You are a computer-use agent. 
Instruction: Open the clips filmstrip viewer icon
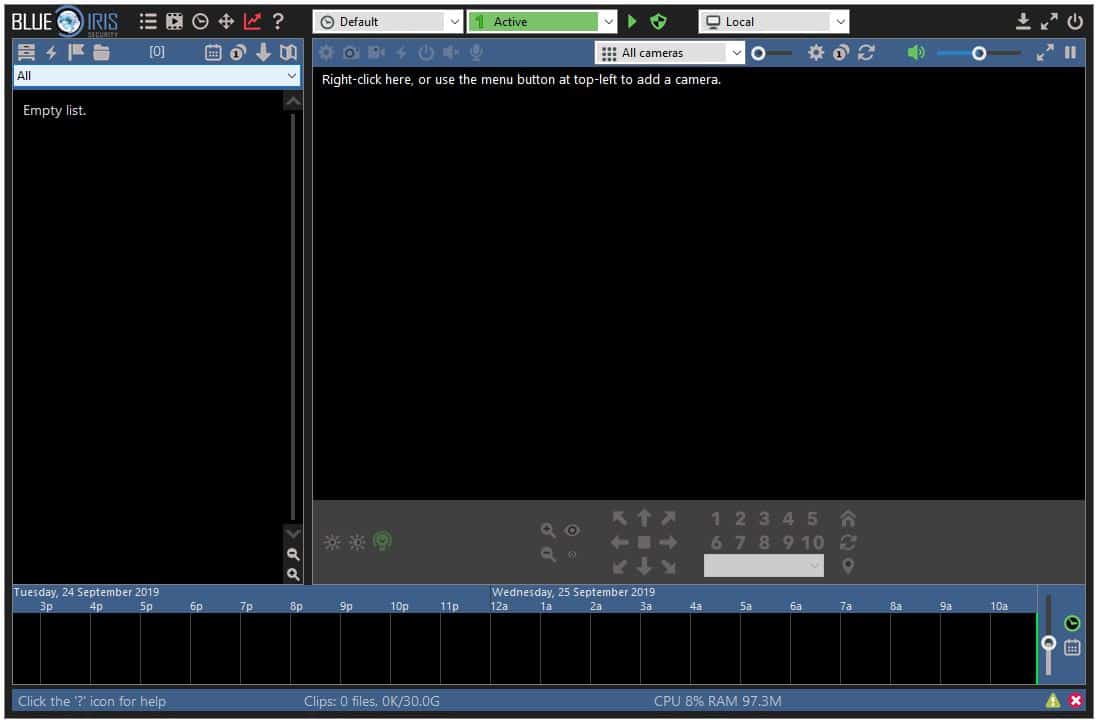(x=174, y=21)
